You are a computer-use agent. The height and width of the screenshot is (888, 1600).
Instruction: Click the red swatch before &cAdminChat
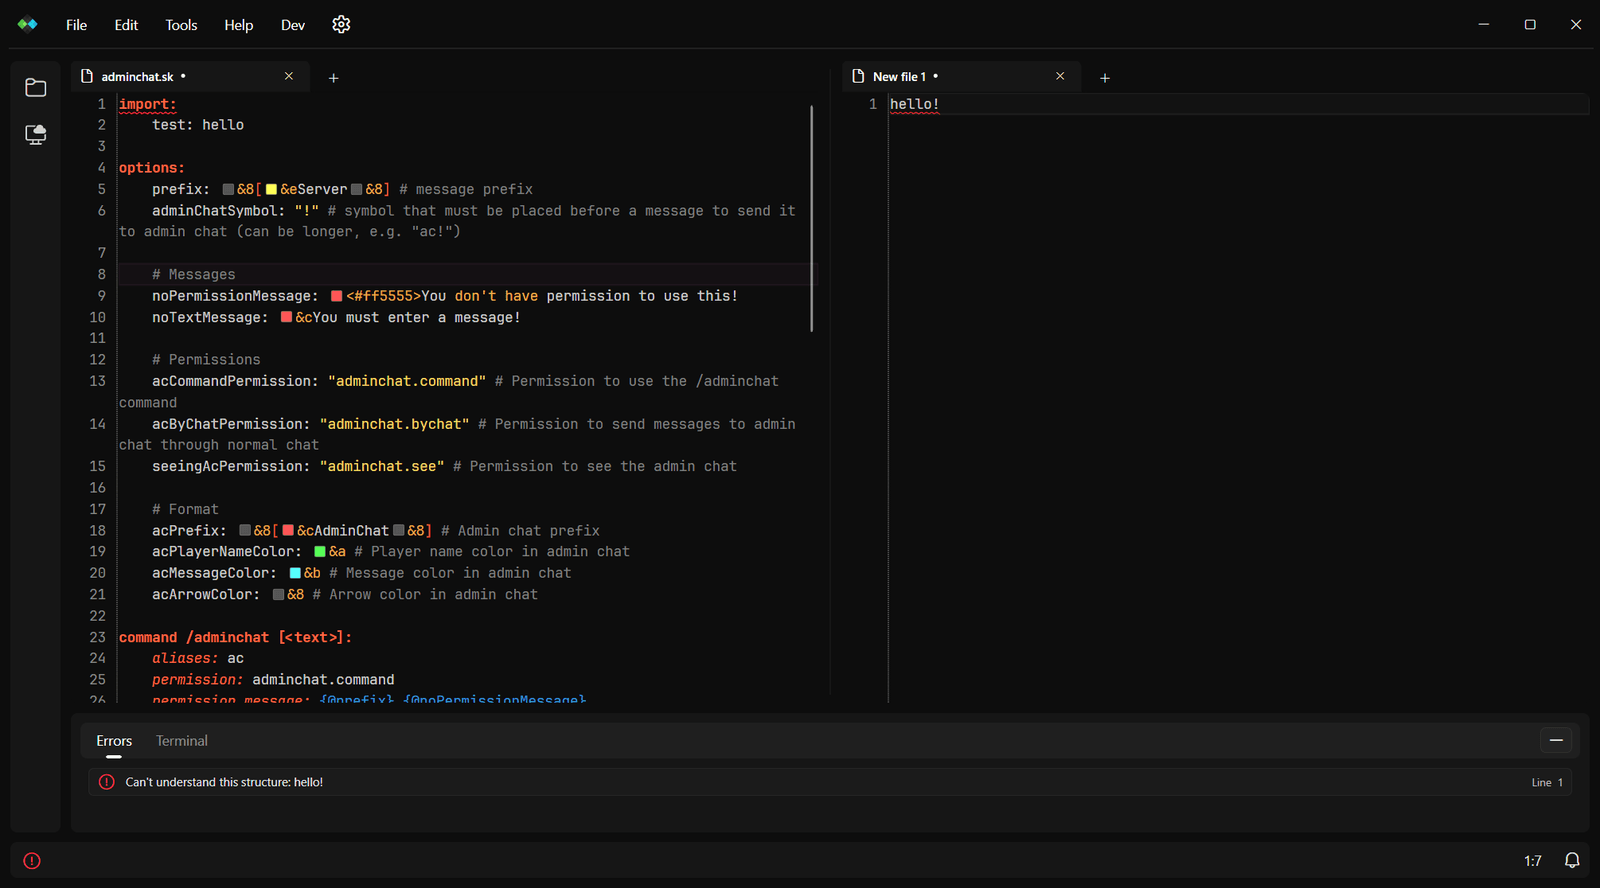[288, 531]
